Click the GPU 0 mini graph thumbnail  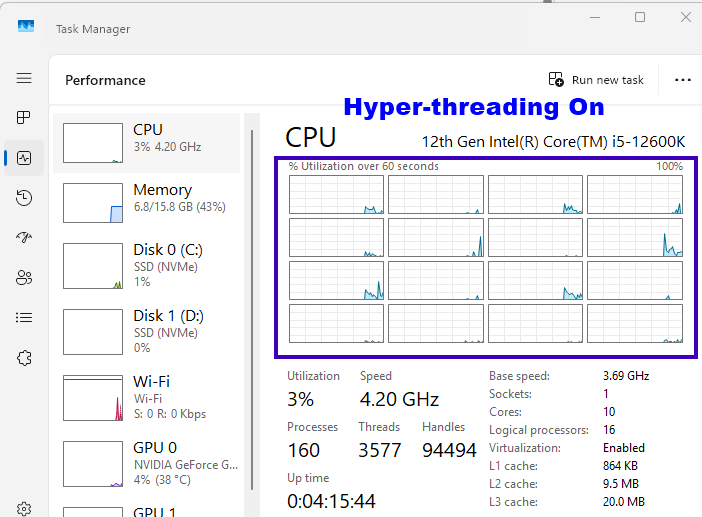point(93,464)
